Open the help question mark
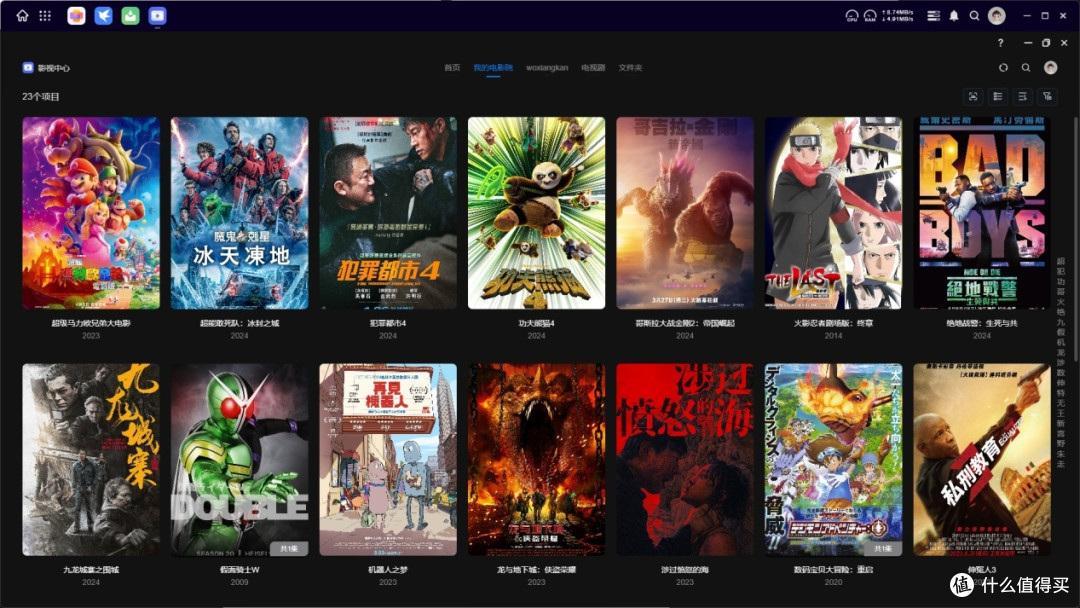The image size is (1080, 608). click(x=1000, y=43)
